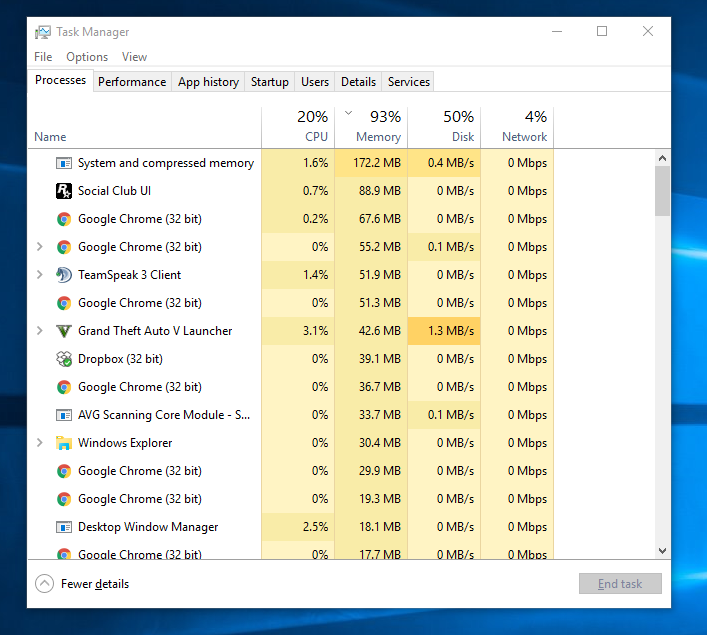Screen dimensions: 707x635
Task: Open the View menu
Action: (x=134, y=57)
